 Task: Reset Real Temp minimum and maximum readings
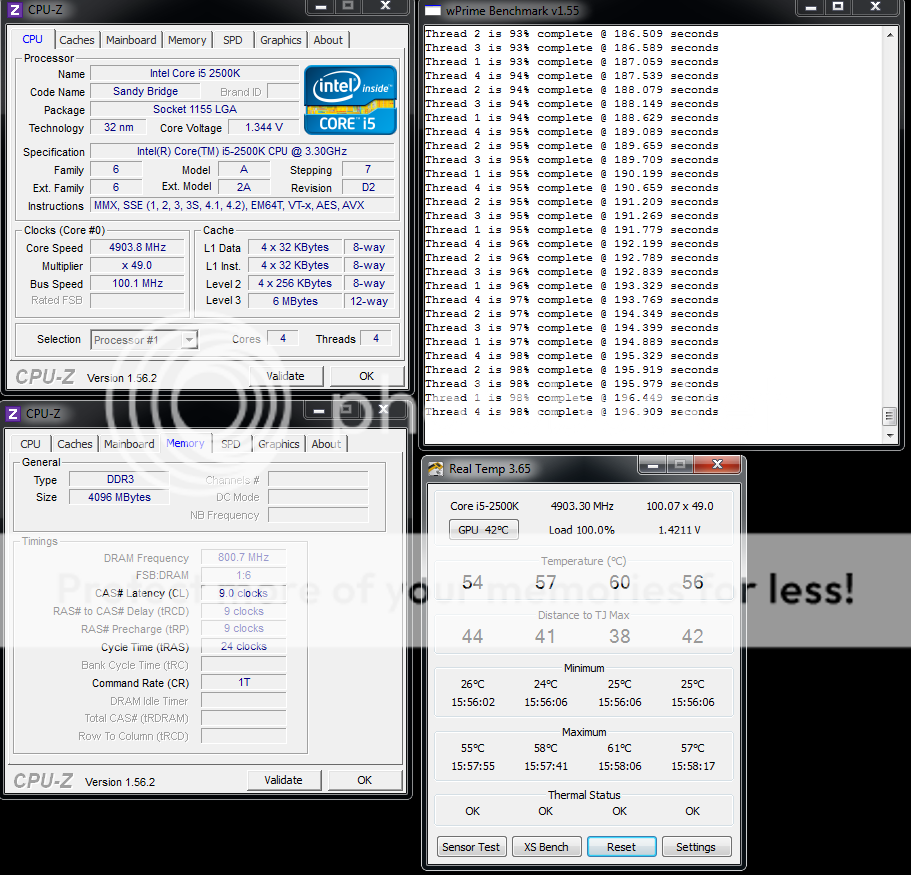point(622,847)
